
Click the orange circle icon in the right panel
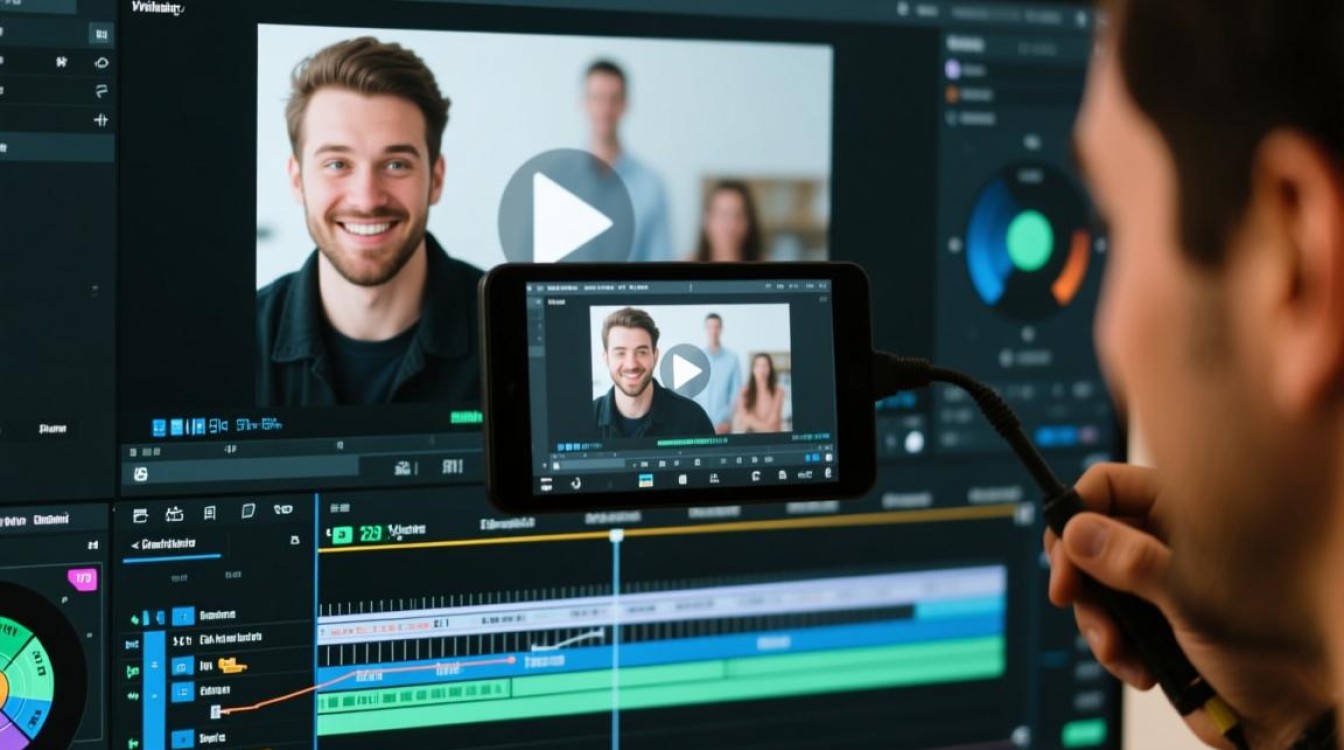point(953,94)
